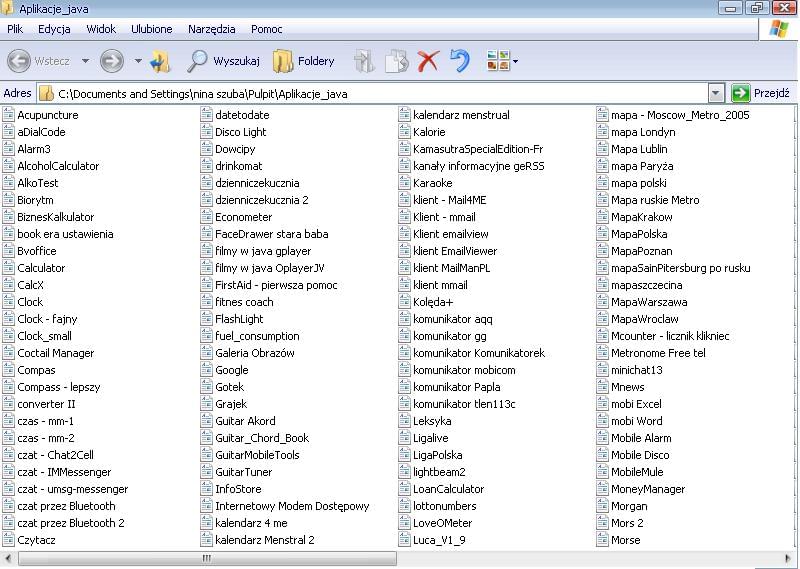Open the Wyszukaj search tool
Screen dimensions: 800x569
click(223, 61)
